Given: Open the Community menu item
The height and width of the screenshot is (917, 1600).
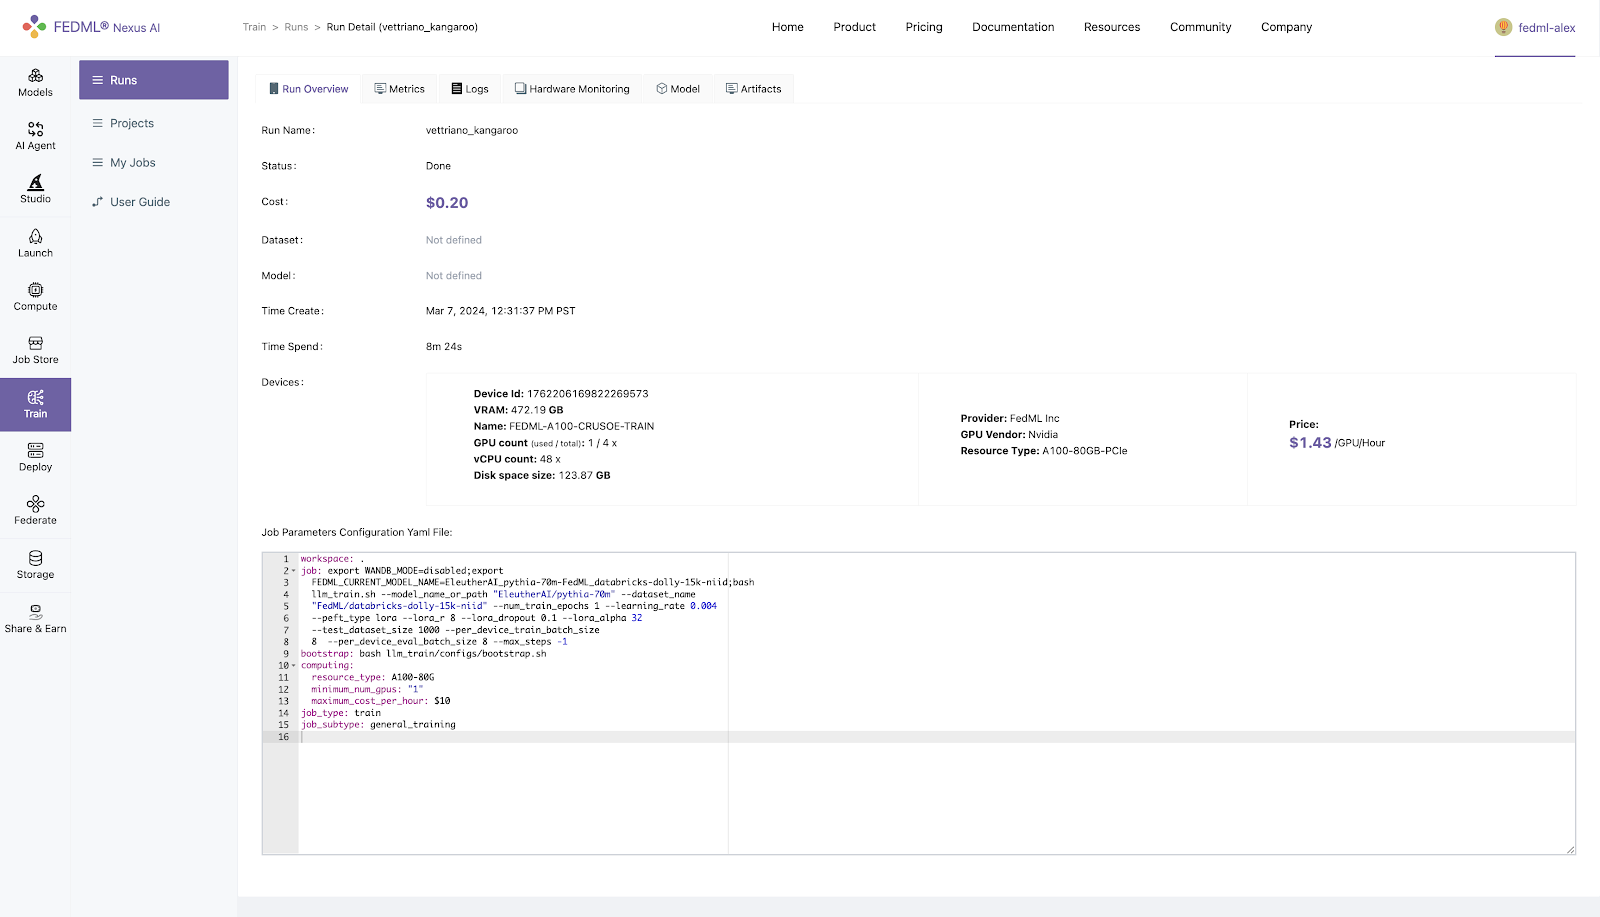Looking at the screenshot, I should click(1201, 27).
